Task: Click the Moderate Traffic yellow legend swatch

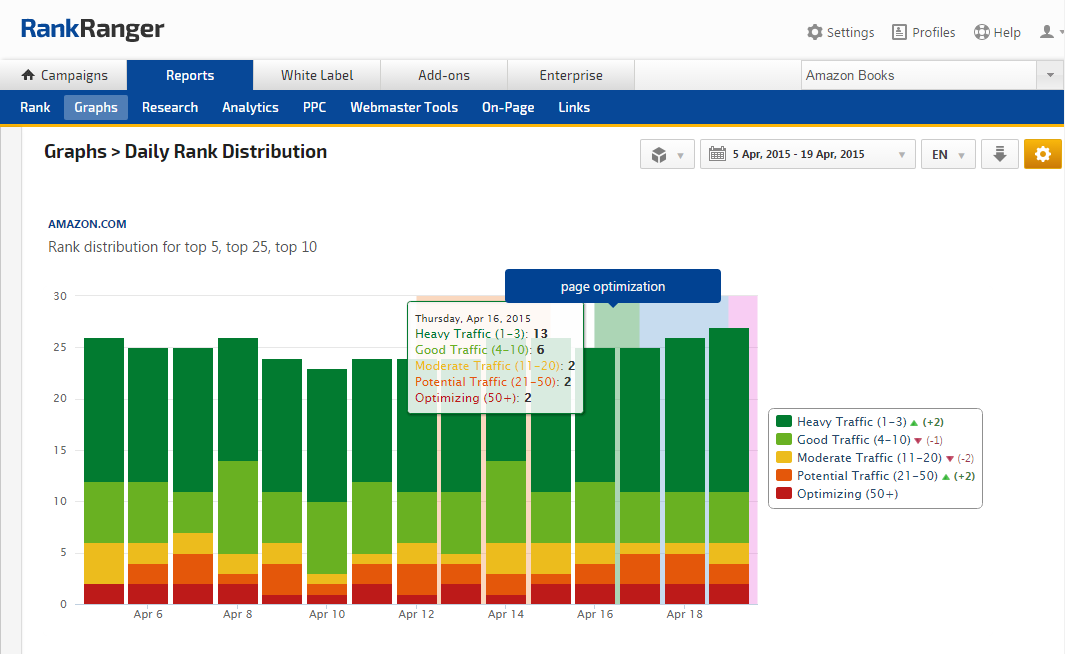Action: point(784,458)
